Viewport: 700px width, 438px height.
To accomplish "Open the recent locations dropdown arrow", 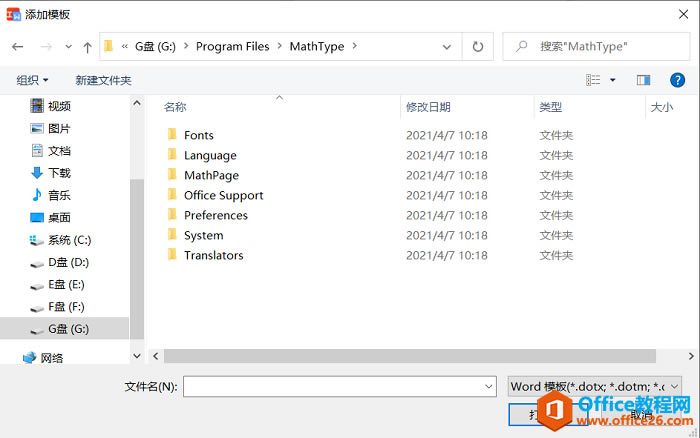I will tap(68, 46).
